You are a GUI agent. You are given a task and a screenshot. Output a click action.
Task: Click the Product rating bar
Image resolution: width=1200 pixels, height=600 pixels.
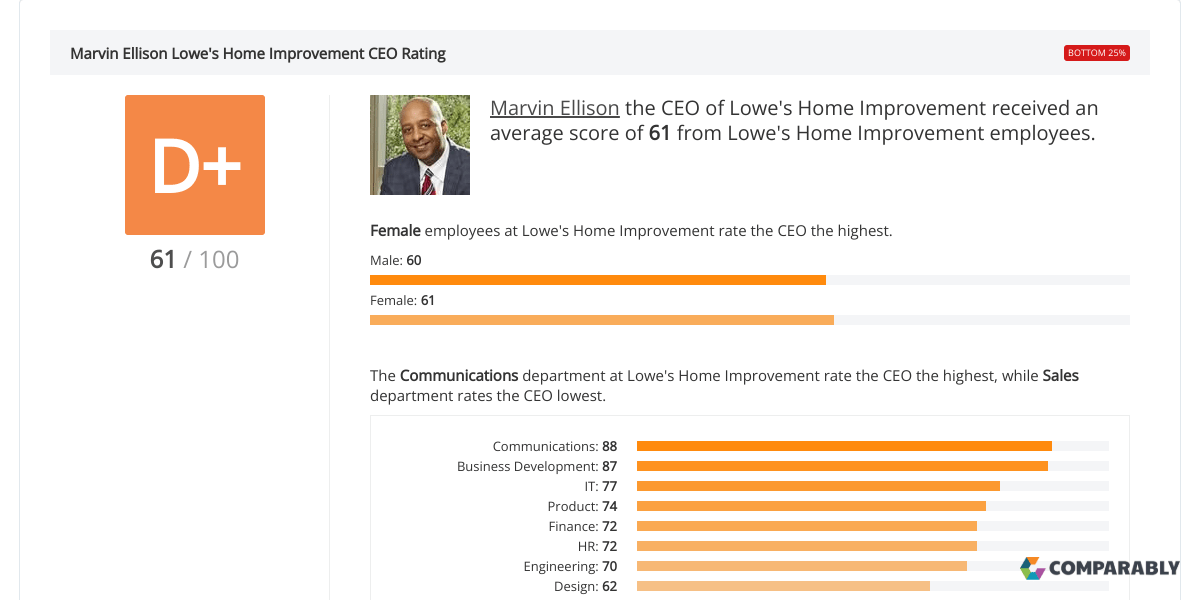(810, 506)
